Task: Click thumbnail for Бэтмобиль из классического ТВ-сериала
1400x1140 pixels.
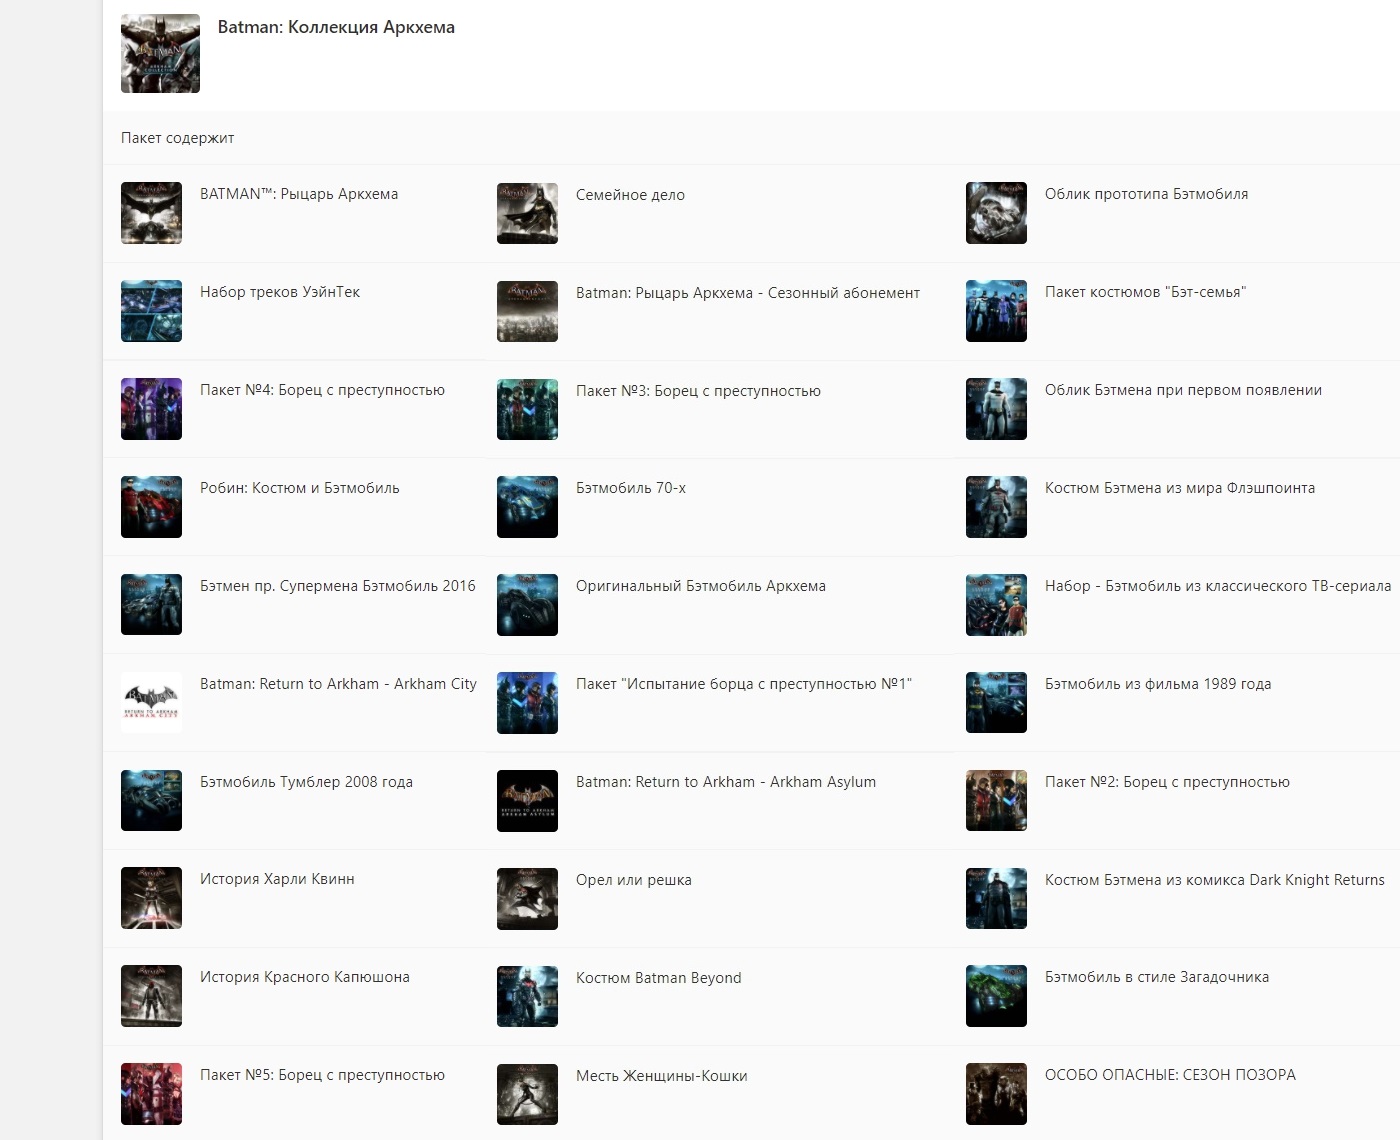Action: point(996,605)
